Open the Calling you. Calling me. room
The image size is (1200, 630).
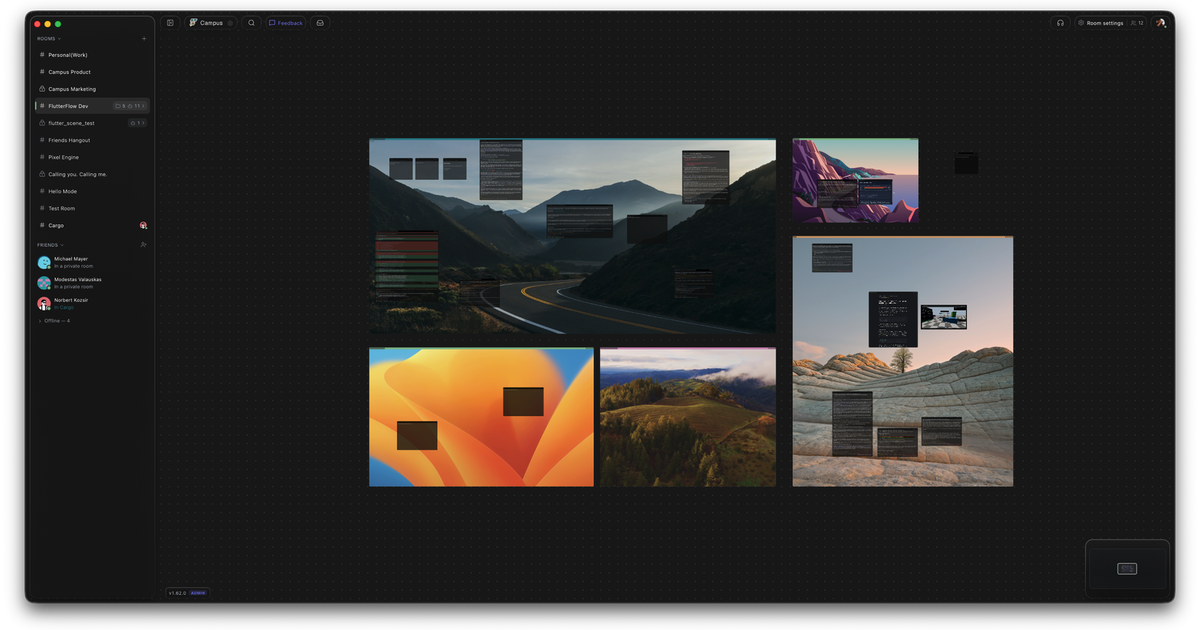tap(91, 174)
